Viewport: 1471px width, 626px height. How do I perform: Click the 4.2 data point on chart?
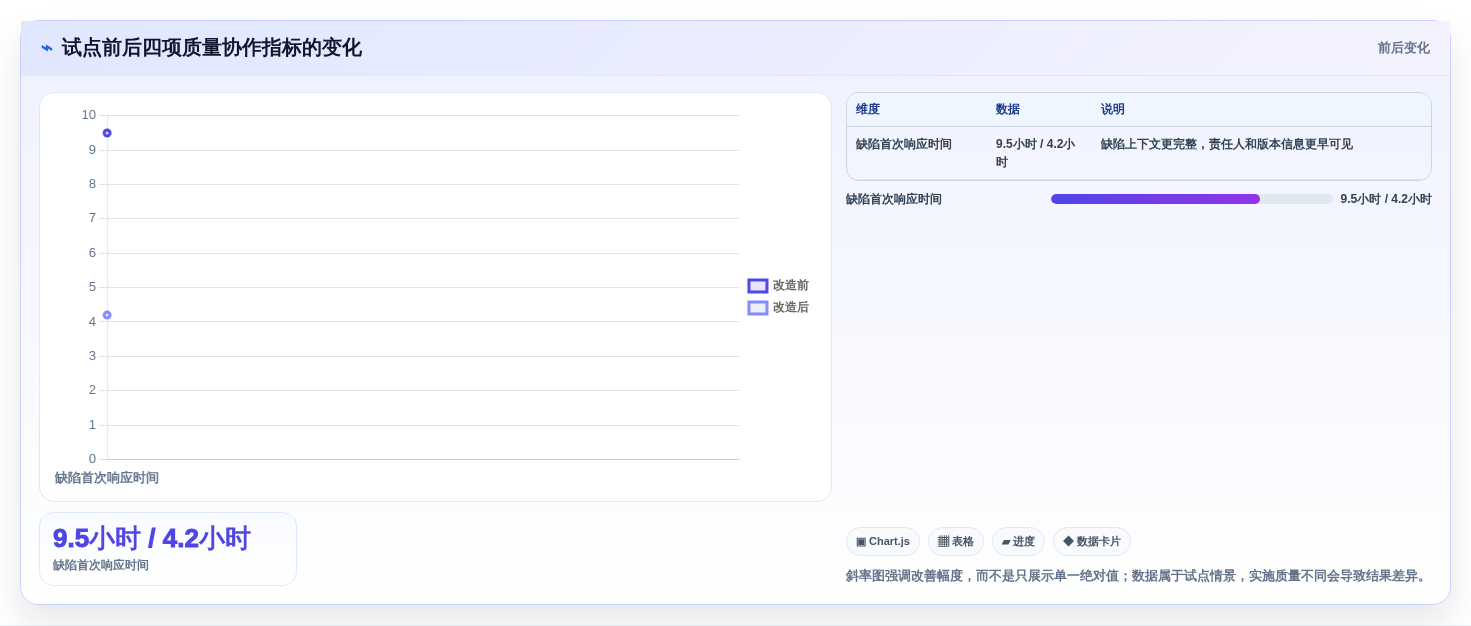tap(107, 315)
